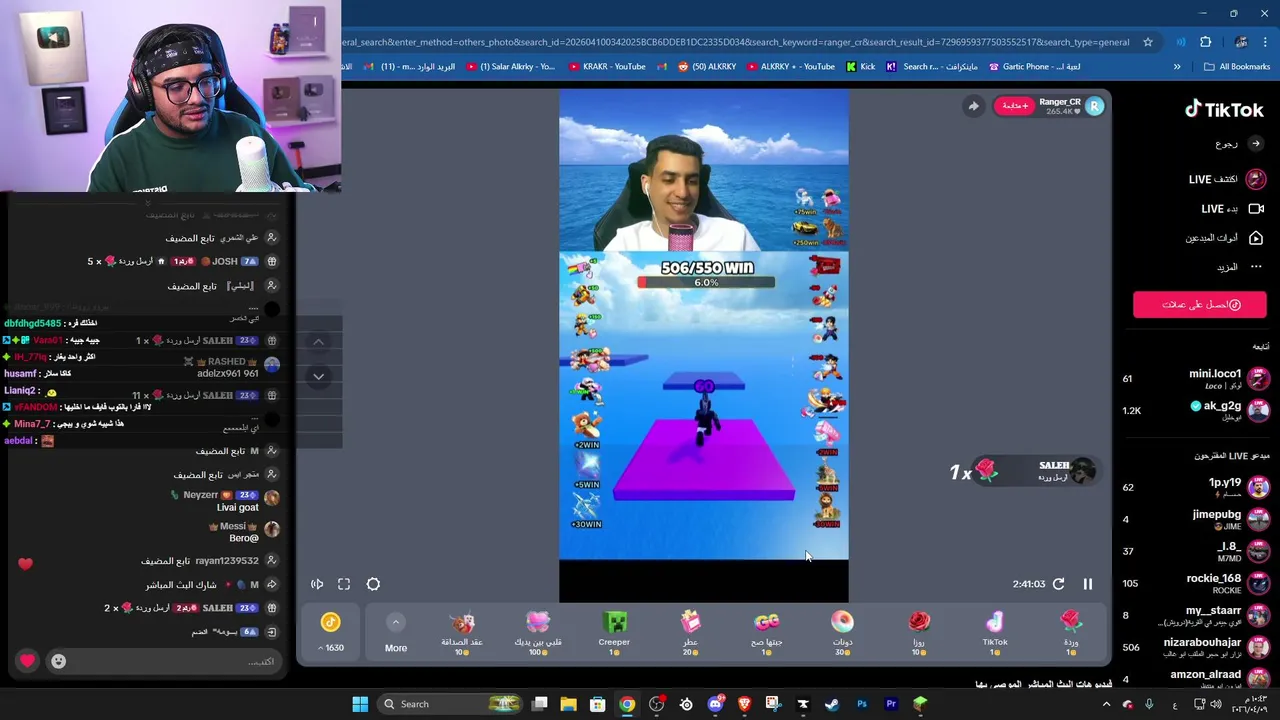Open File Explorer from taskbar
Viewport: 1280px width, 720px height.
[x=568, y=704]
